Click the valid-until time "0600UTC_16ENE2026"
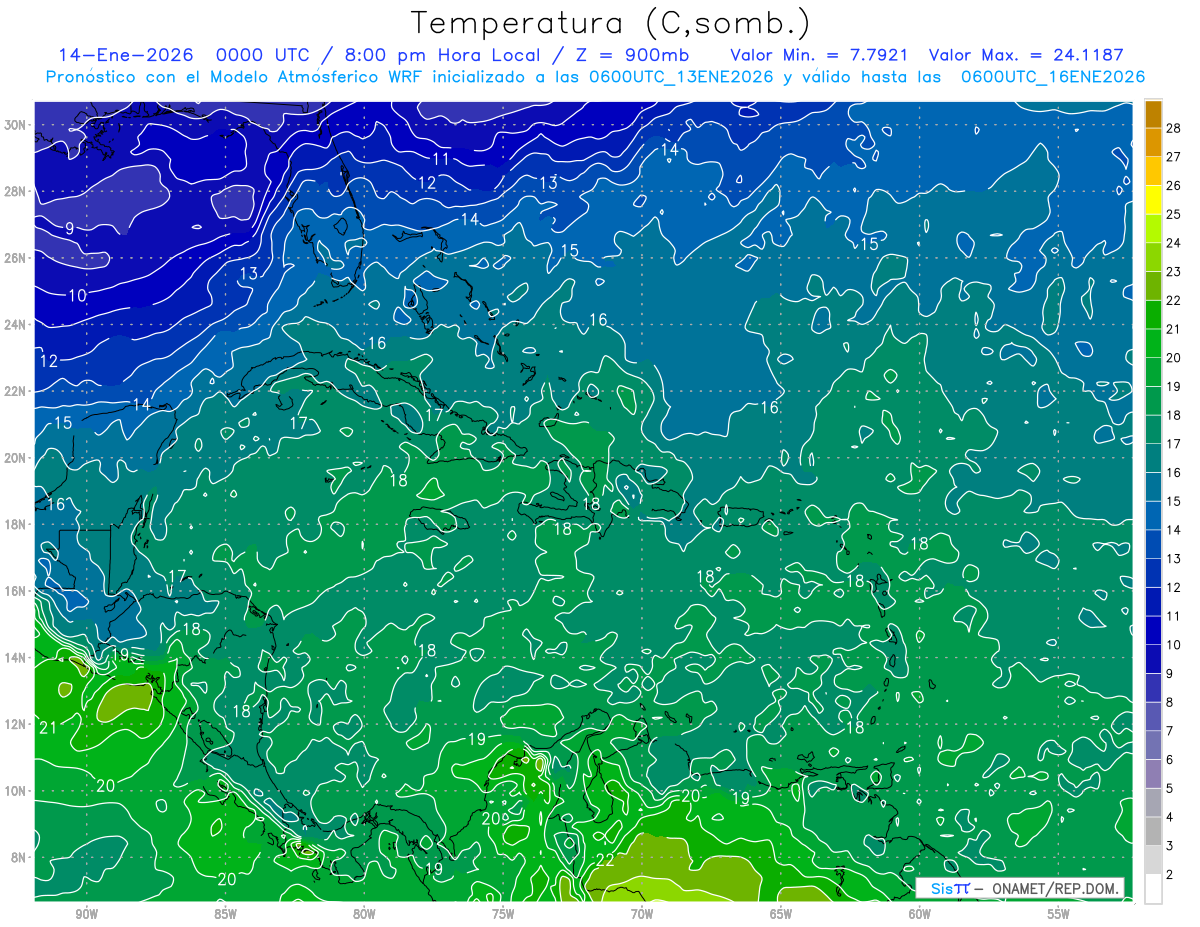The image size is (1200, 927). click(1052, 77)
